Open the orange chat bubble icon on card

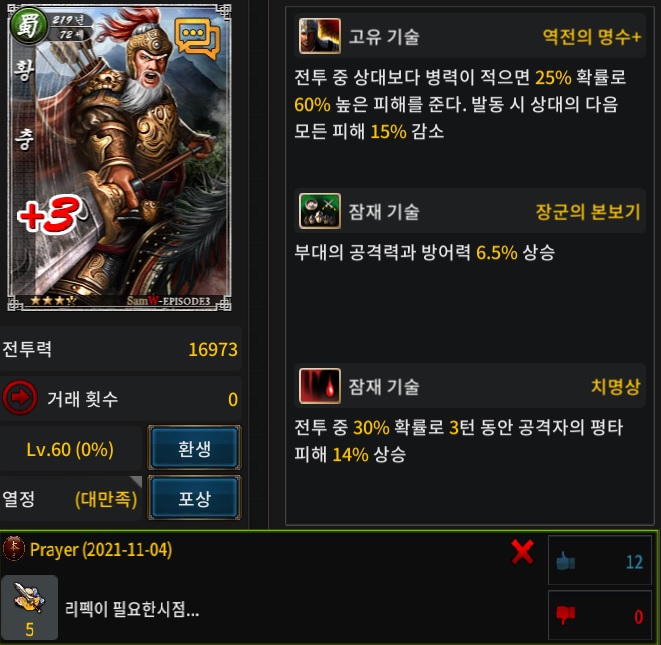[197, 38]
